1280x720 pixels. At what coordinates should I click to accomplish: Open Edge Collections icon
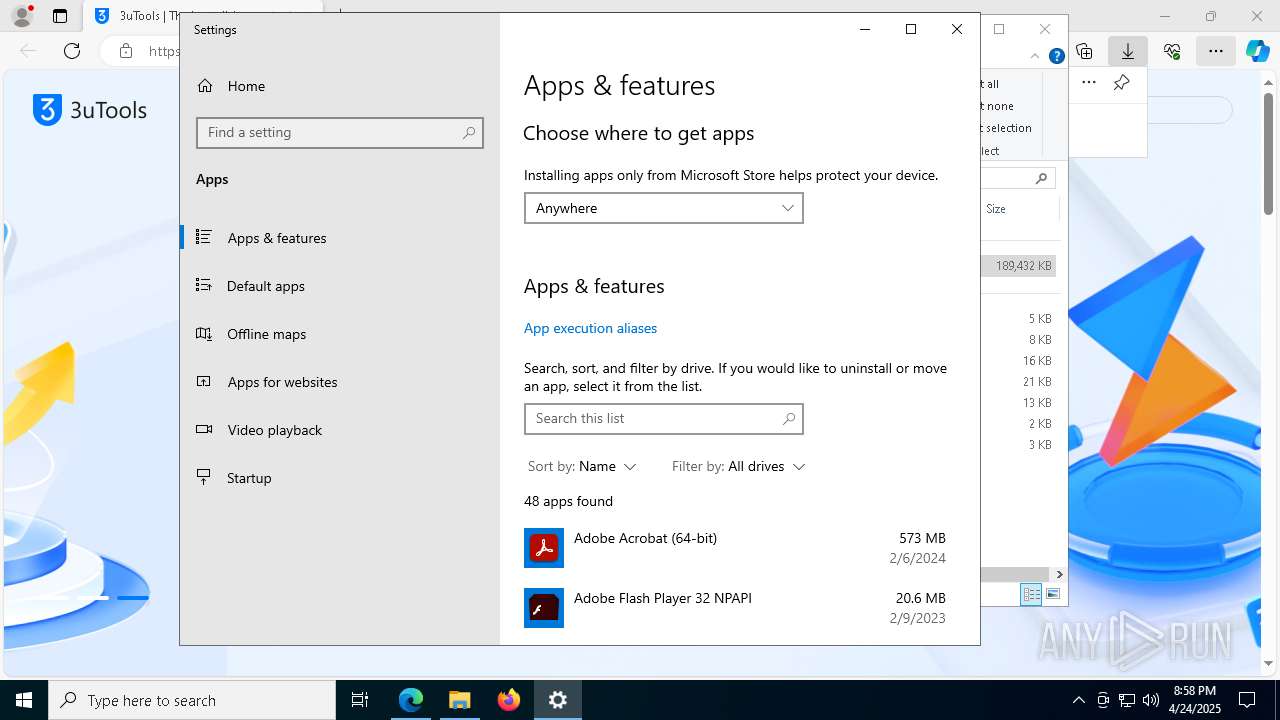click(x=1084, y=51)
